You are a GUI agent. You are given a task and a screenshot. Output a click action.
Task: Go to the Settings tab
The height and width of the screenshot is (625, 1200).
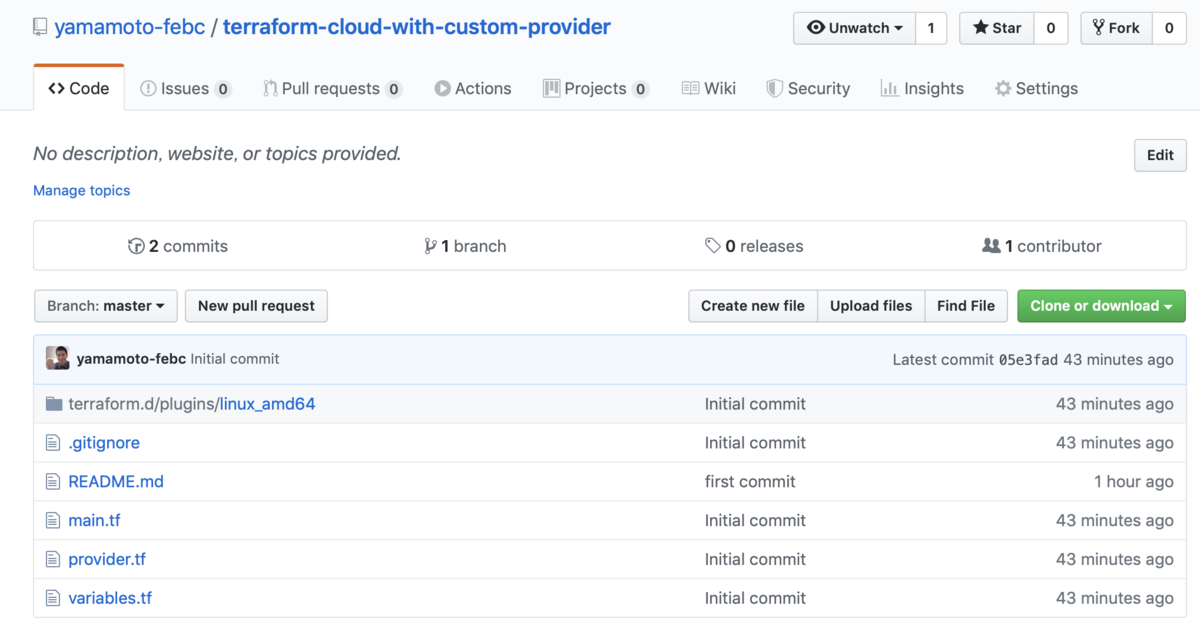coord(1036,88)
